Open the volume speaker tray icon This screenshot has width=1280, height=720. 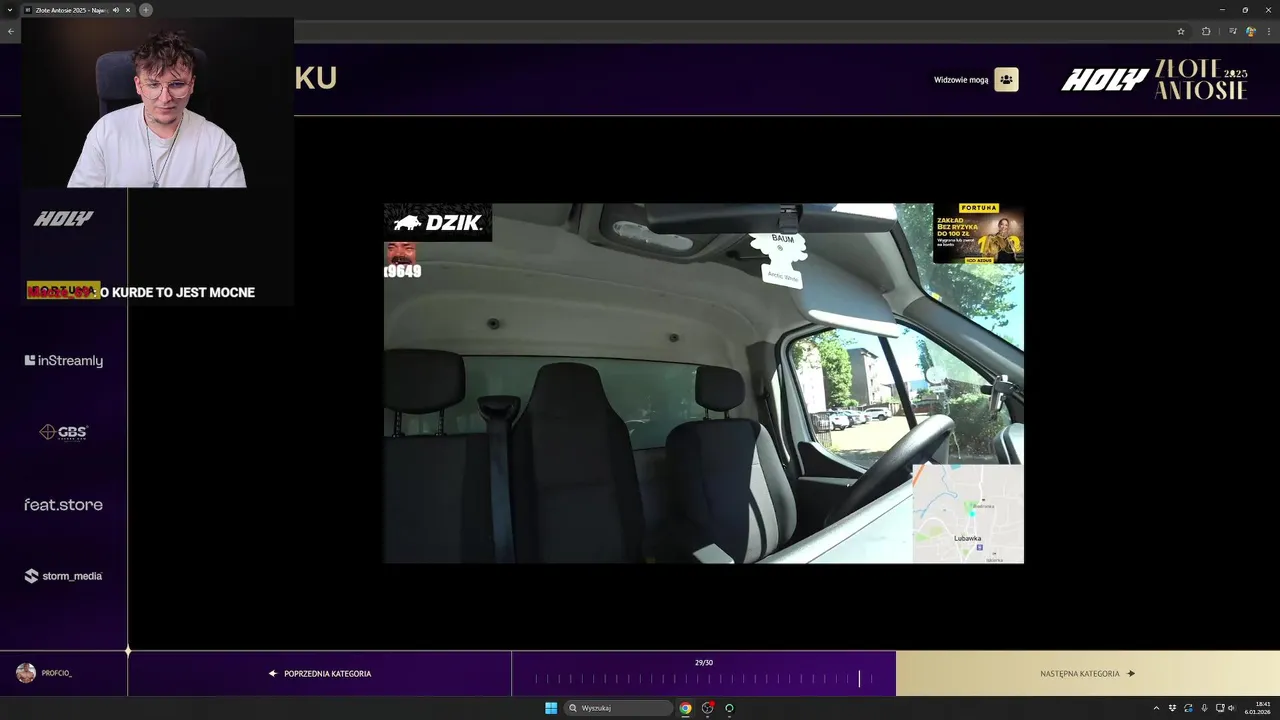pyautogui.click(x=1232, y=708)
